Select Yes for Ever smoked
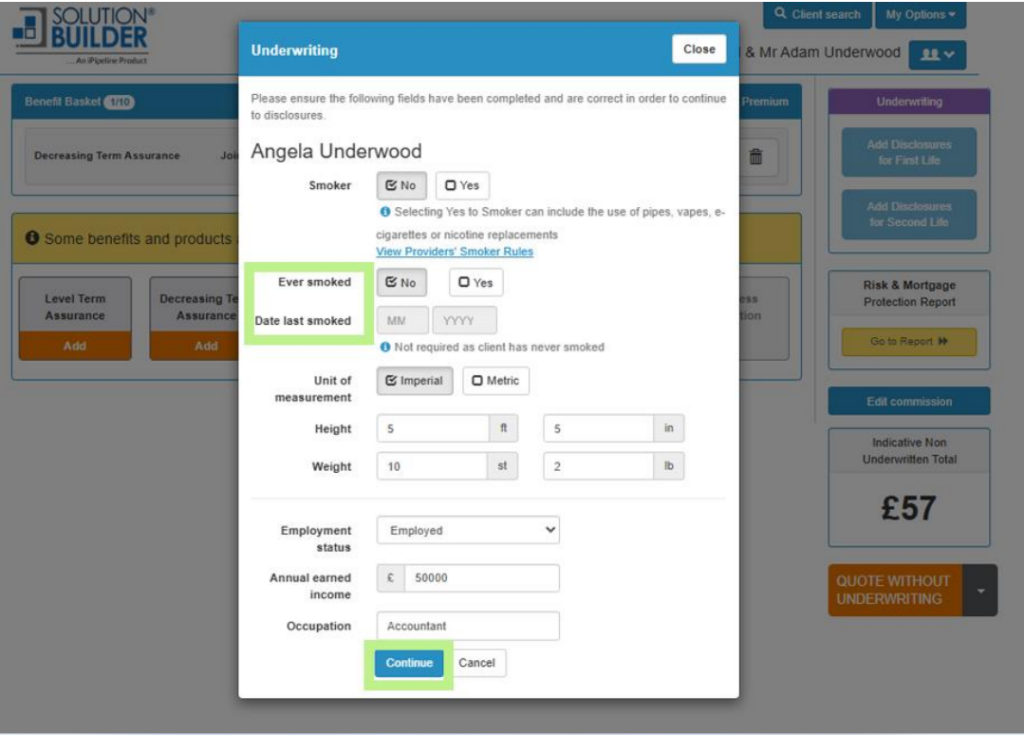The height and width of the screenshot is (735, 1024). pyautogui.click(x=476, y=283)
